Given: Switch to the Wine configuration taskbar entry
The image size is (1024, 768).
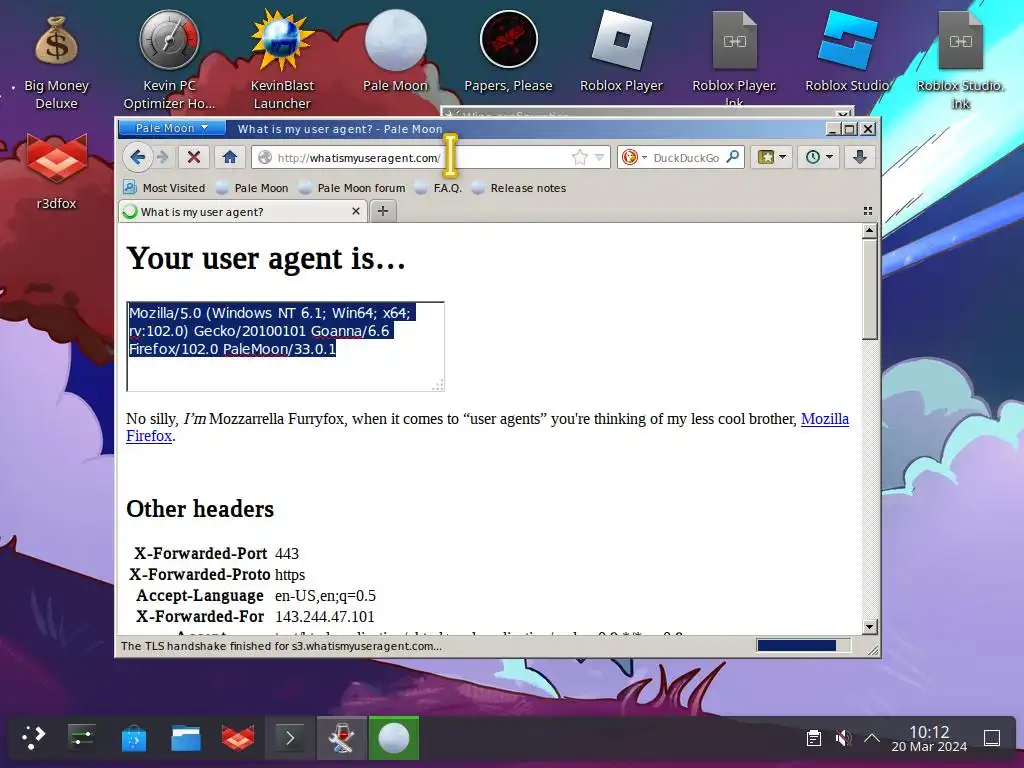Looking at the screenshot, I should pos(342,739).
